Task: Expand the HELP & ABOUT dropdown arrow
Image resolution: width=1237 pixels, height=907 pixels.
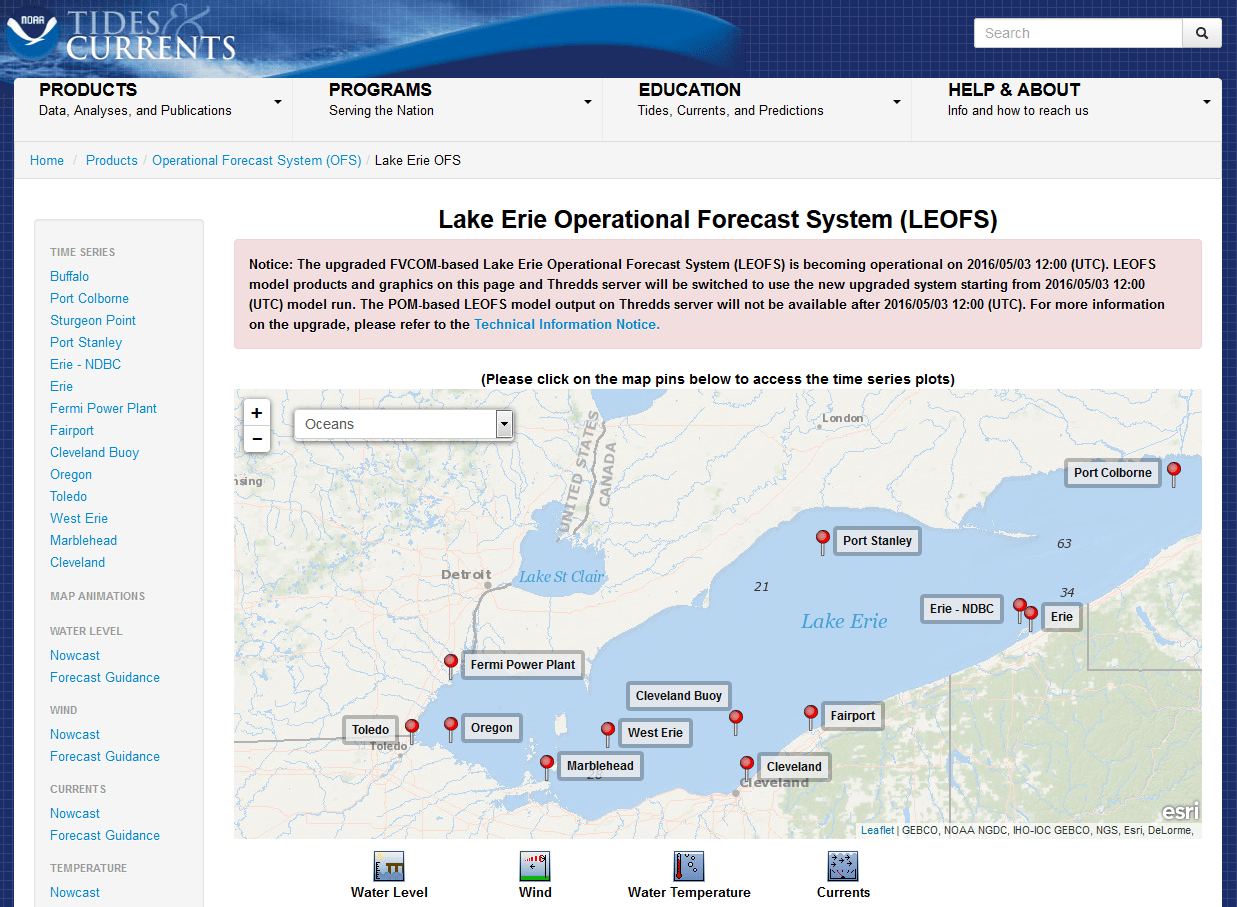Action: coord(1205,100)
